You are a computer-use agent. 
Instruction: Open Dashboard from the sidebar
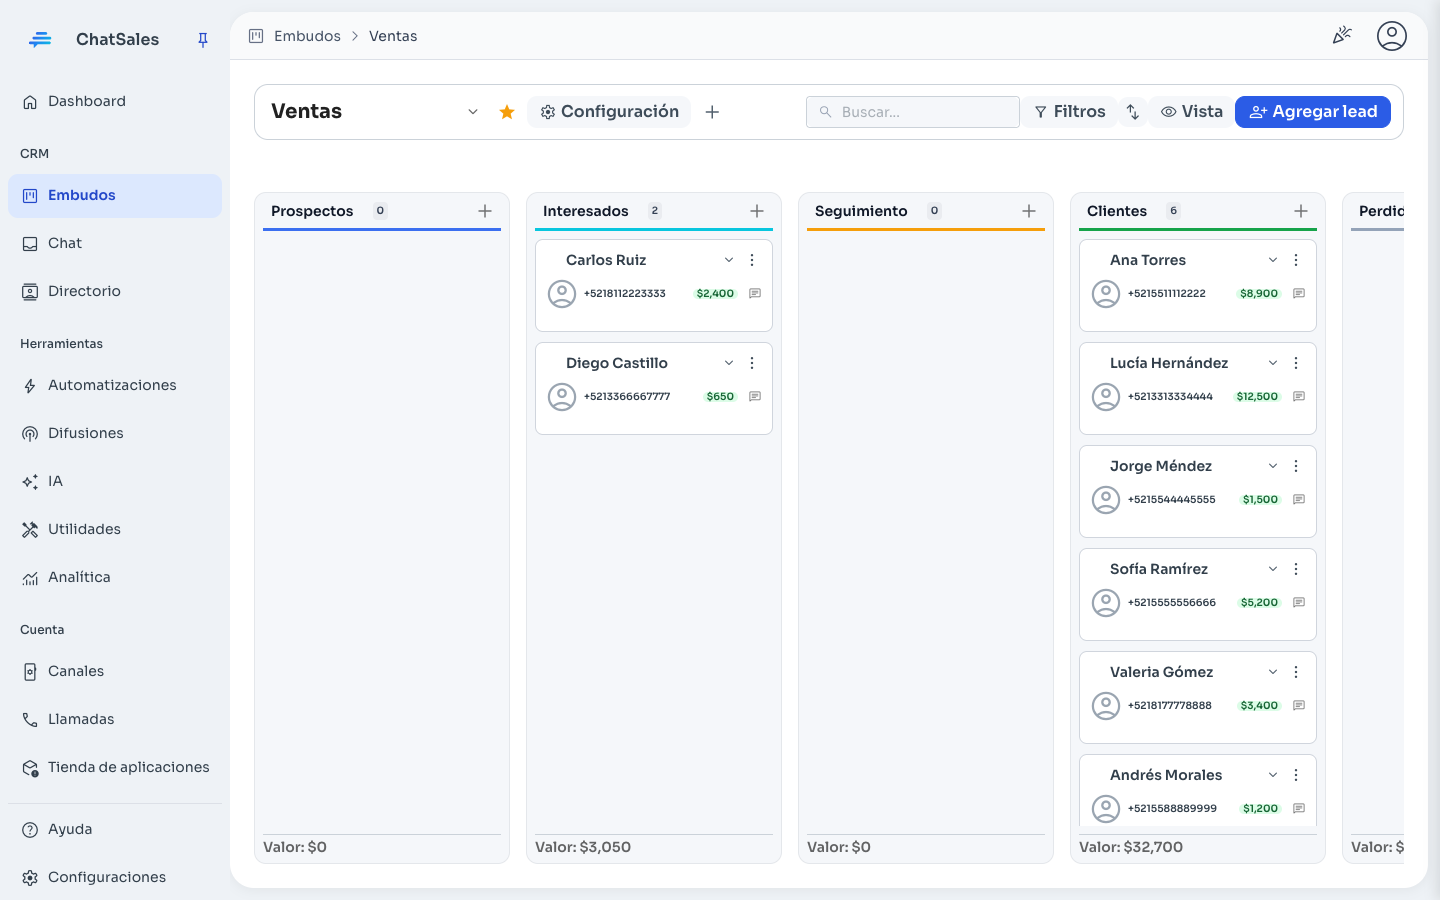tap(115, 101)
